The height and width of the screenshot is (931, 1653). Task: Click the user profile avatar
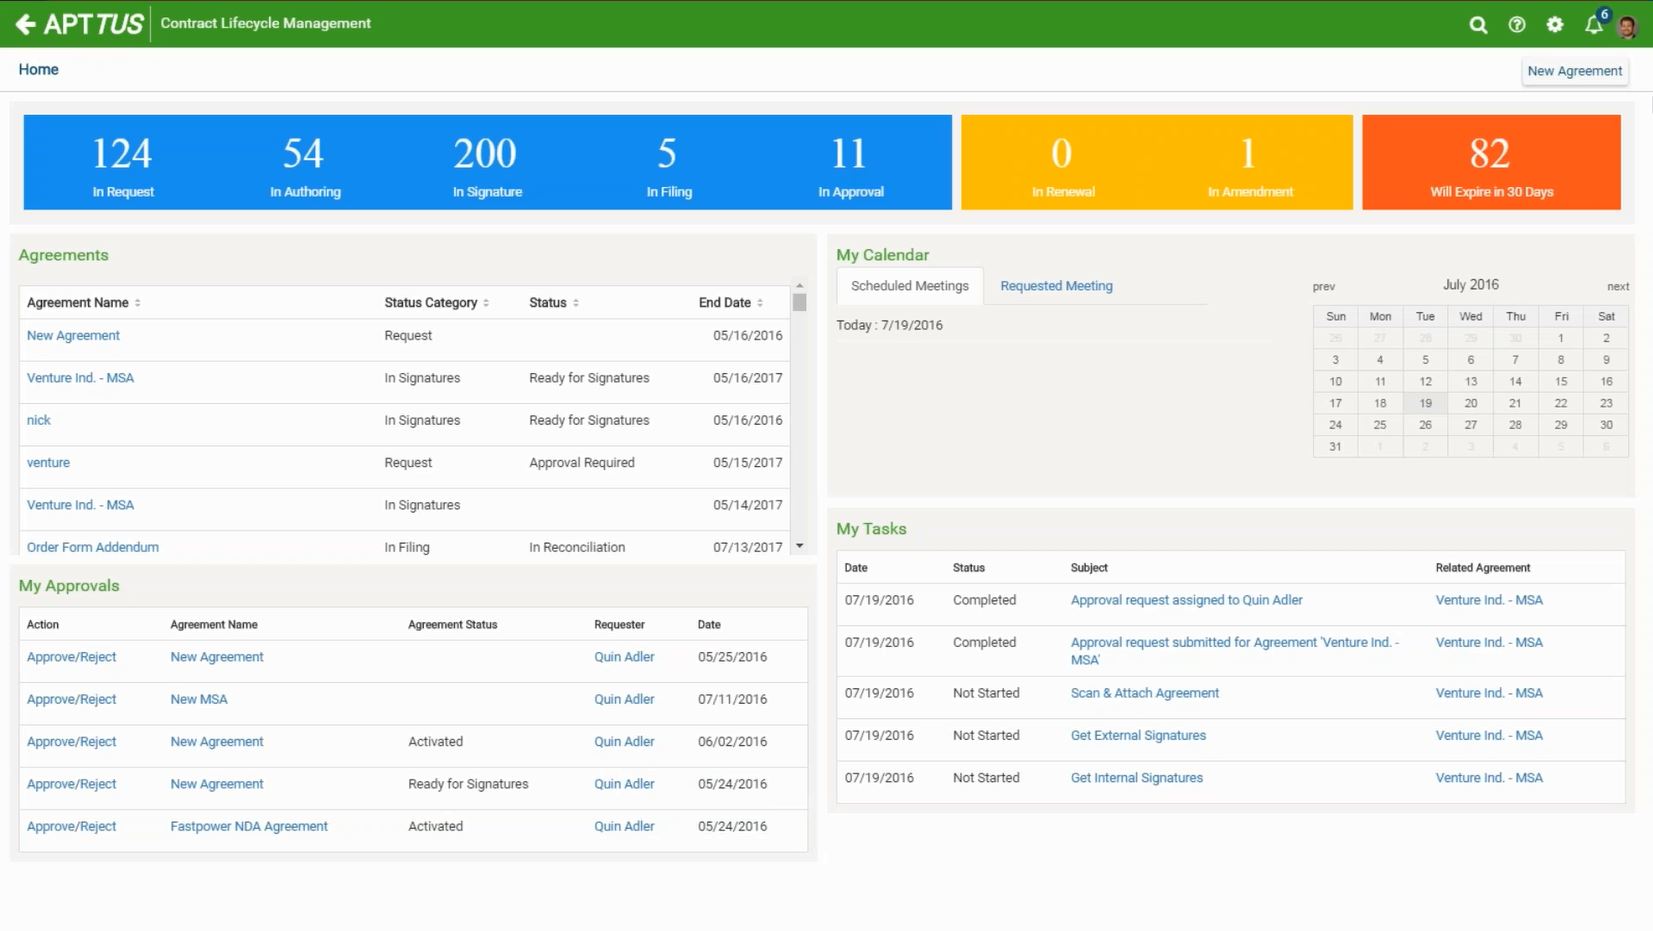click(x=1627, y=27)
